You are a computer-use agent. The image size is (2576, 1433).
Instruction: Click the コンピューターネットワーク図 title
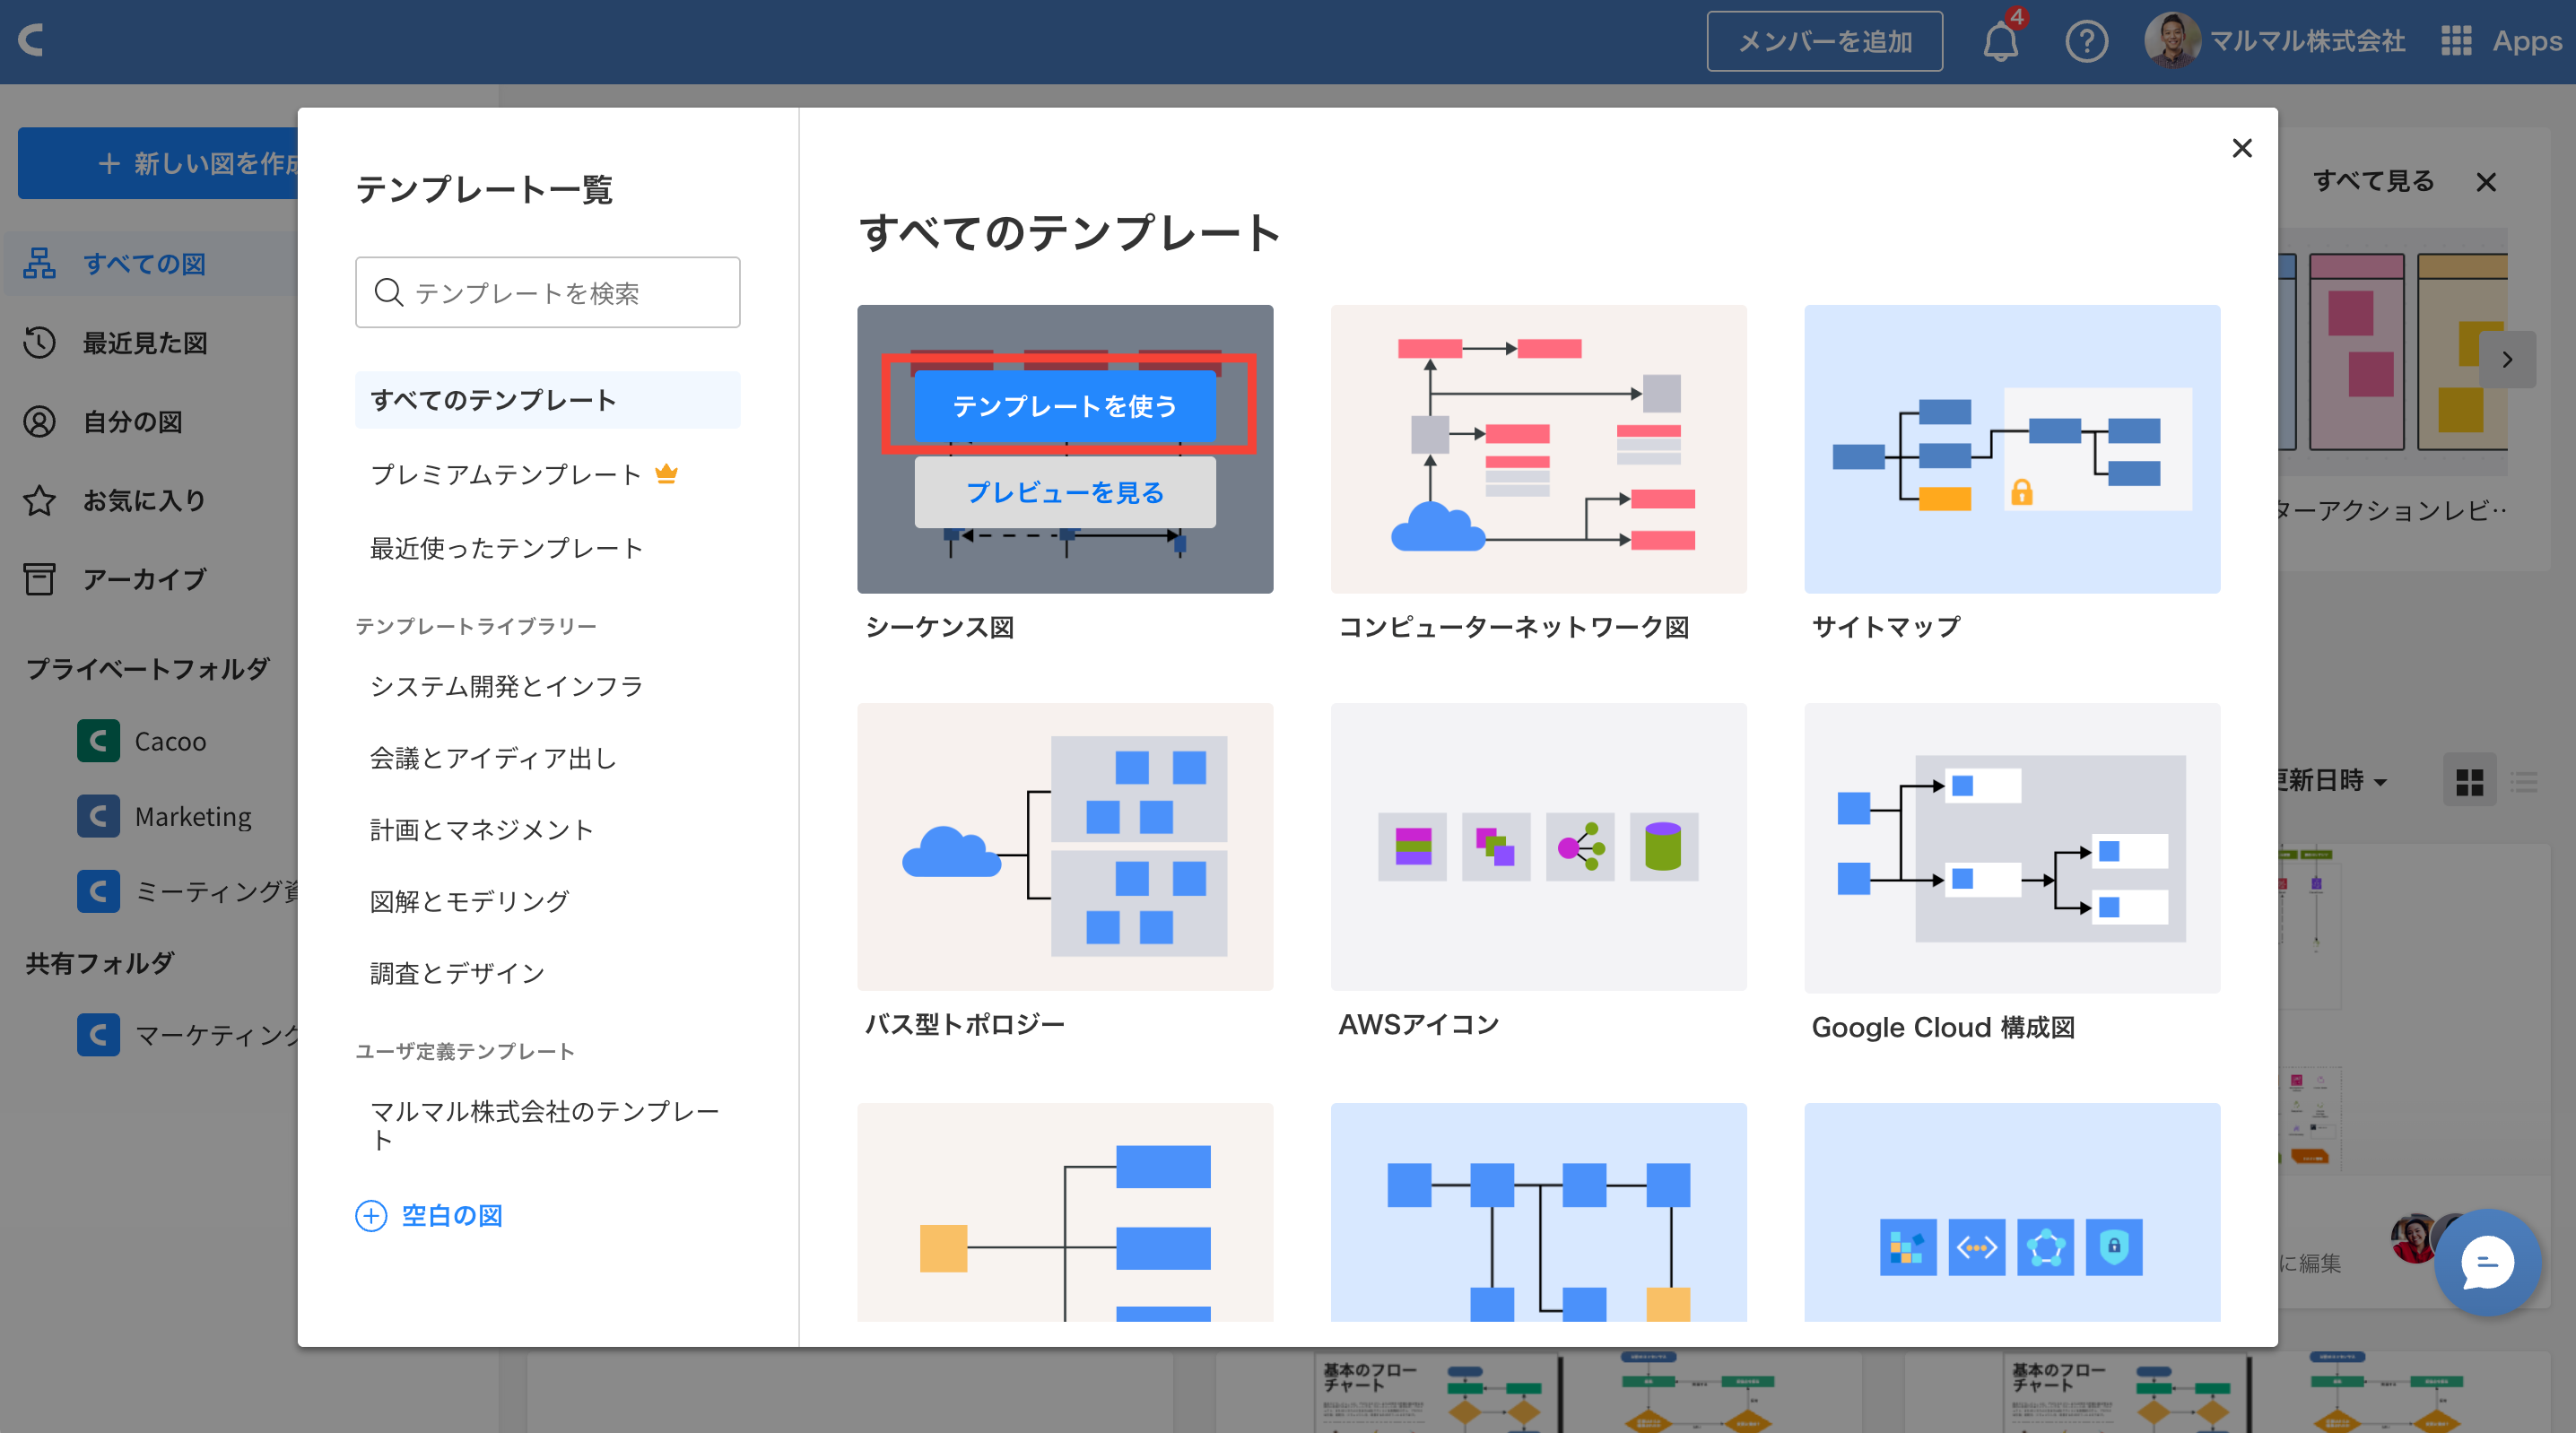point(1514,627)
